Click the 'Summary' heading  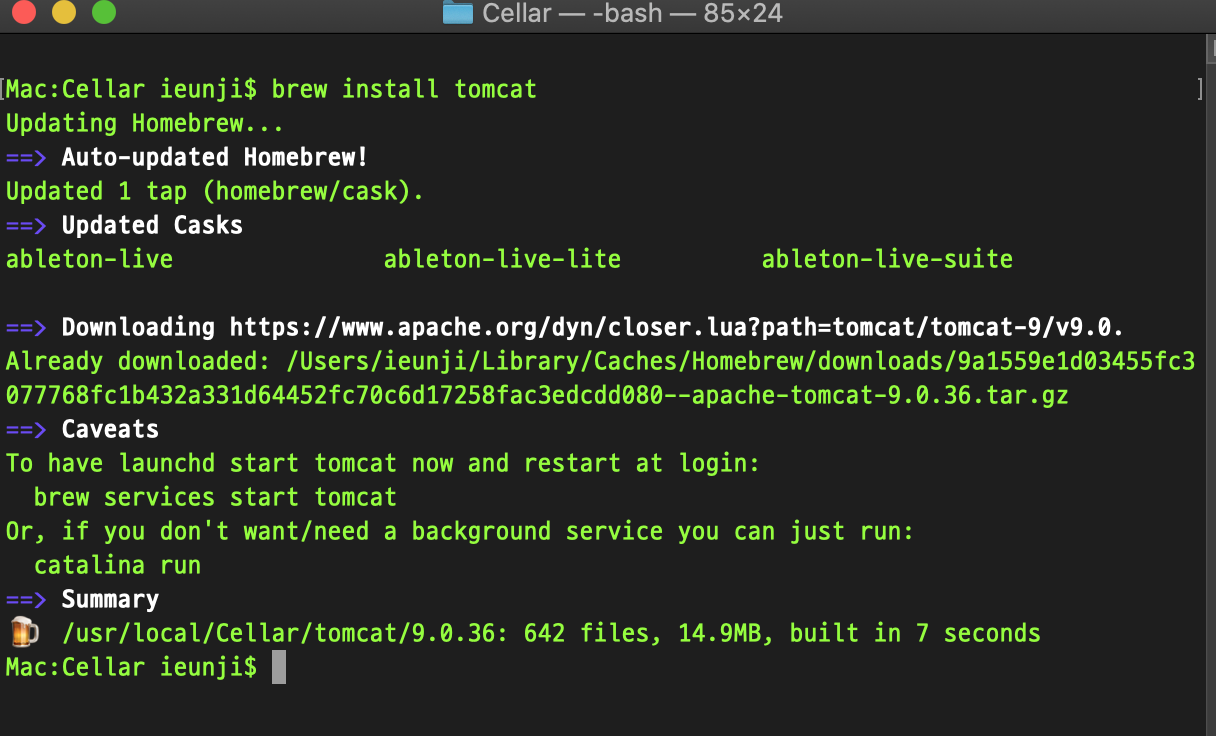(110, 599)
